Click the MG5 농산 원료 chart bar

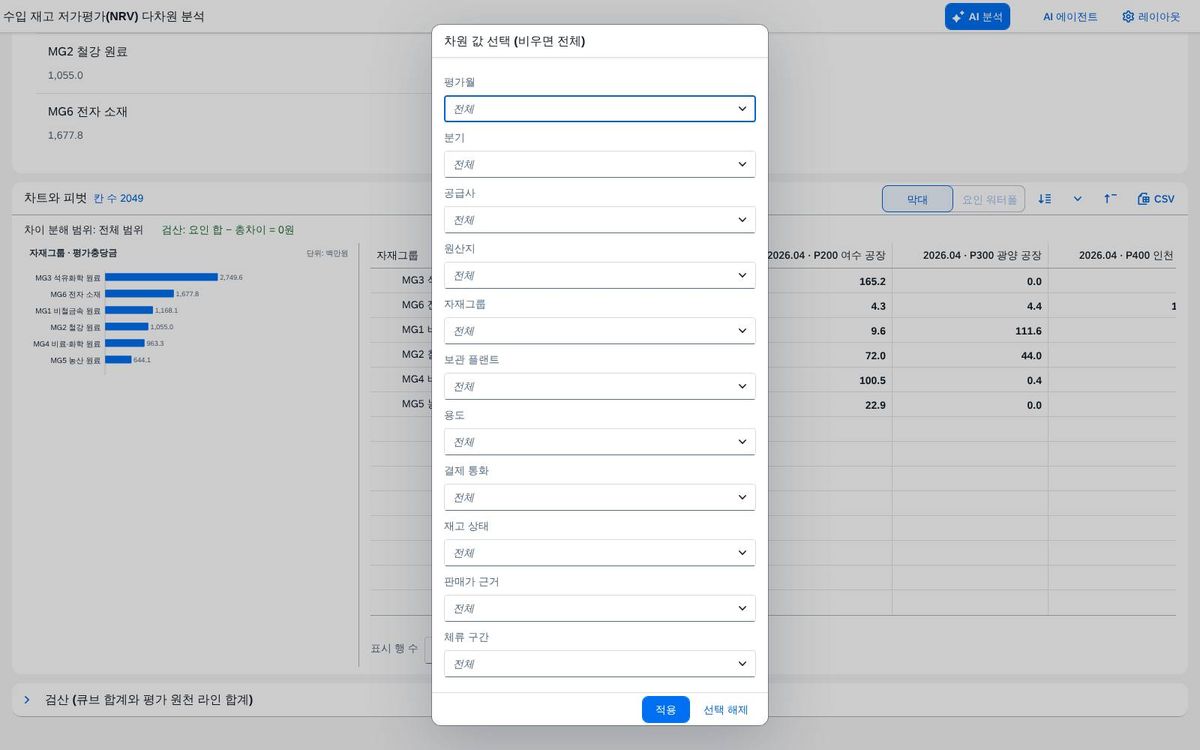pos(118,359)
